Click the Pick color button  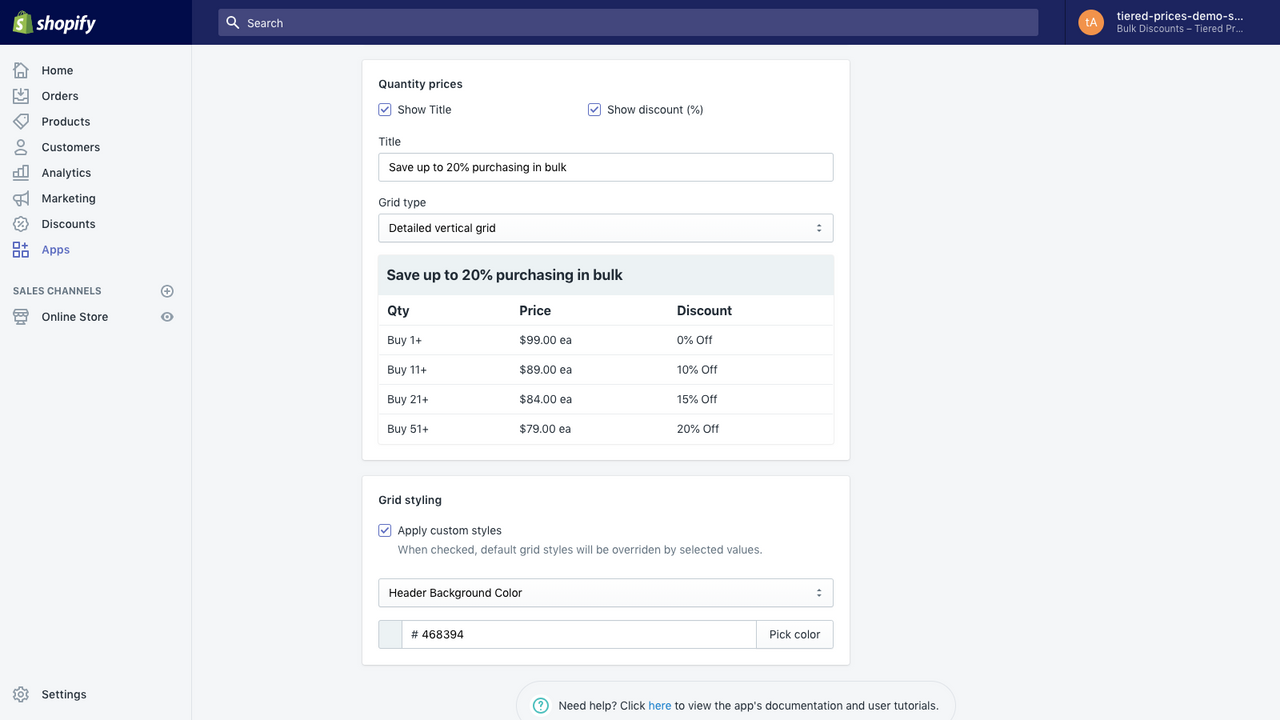tap(794, 633)
